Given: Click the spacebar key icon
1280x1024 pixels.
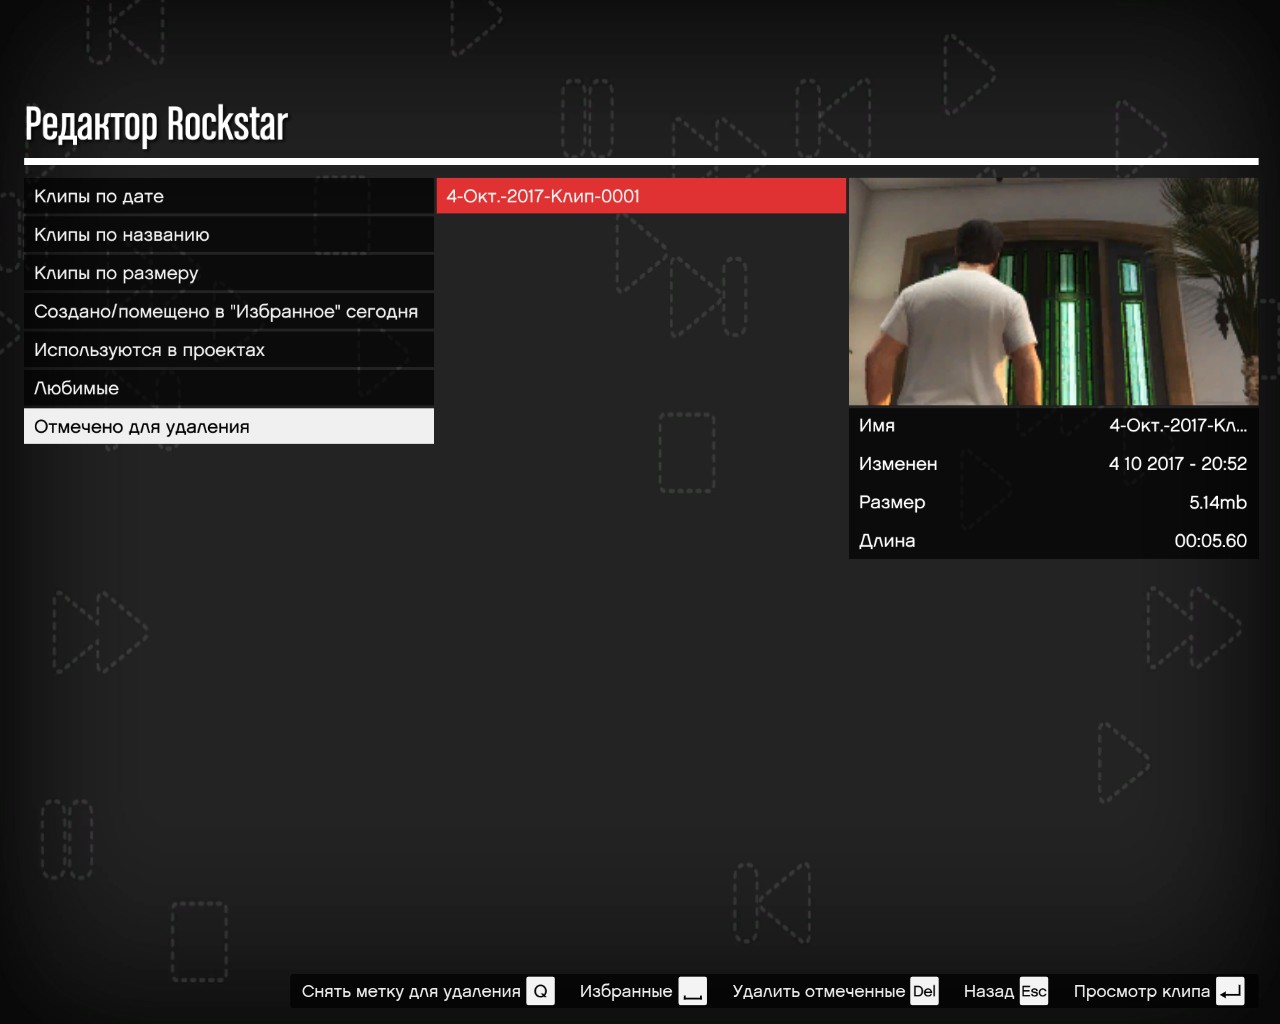Looking at the screenshot, I should point(692,991).
